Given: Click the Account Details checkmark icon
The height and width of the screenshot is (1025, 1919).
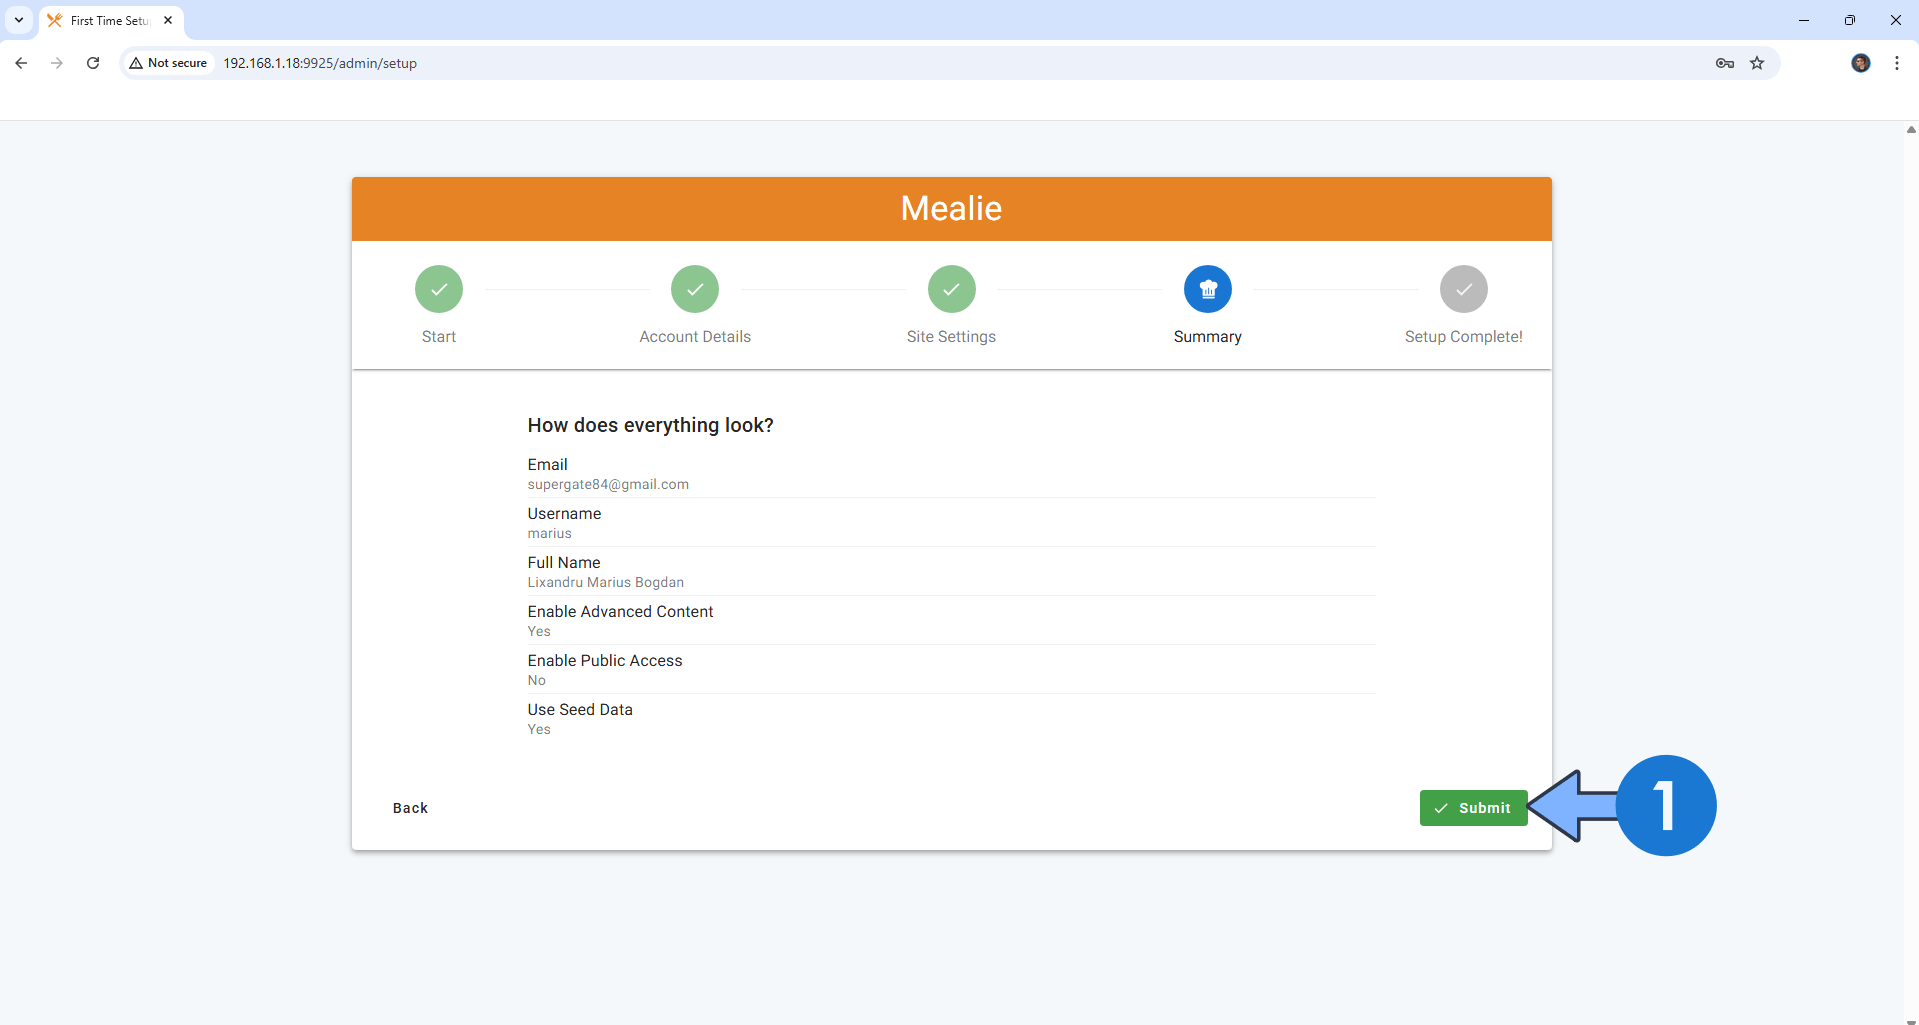Looking at the screenshot, I should coord(695,289).
